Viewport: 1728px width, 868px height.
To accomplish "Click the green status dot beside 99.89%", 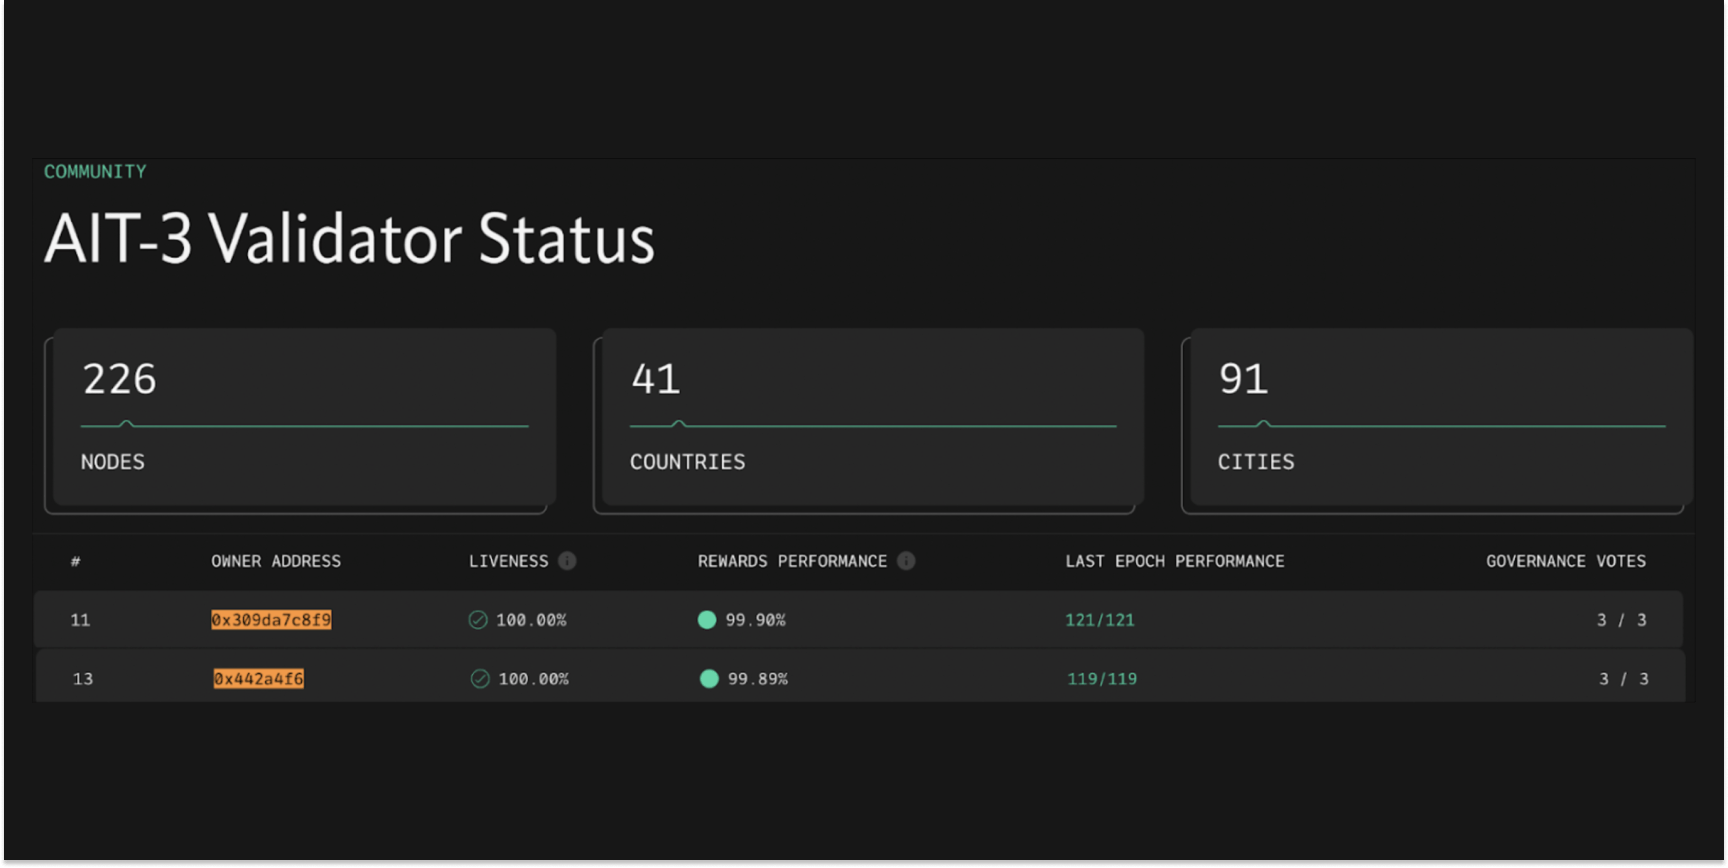I will (709, 679).
